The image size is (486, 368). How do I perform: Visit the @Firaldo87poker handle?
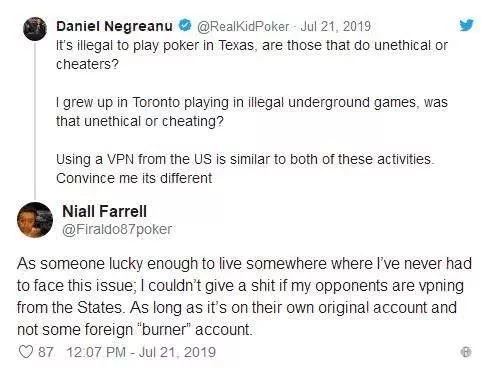117,229
